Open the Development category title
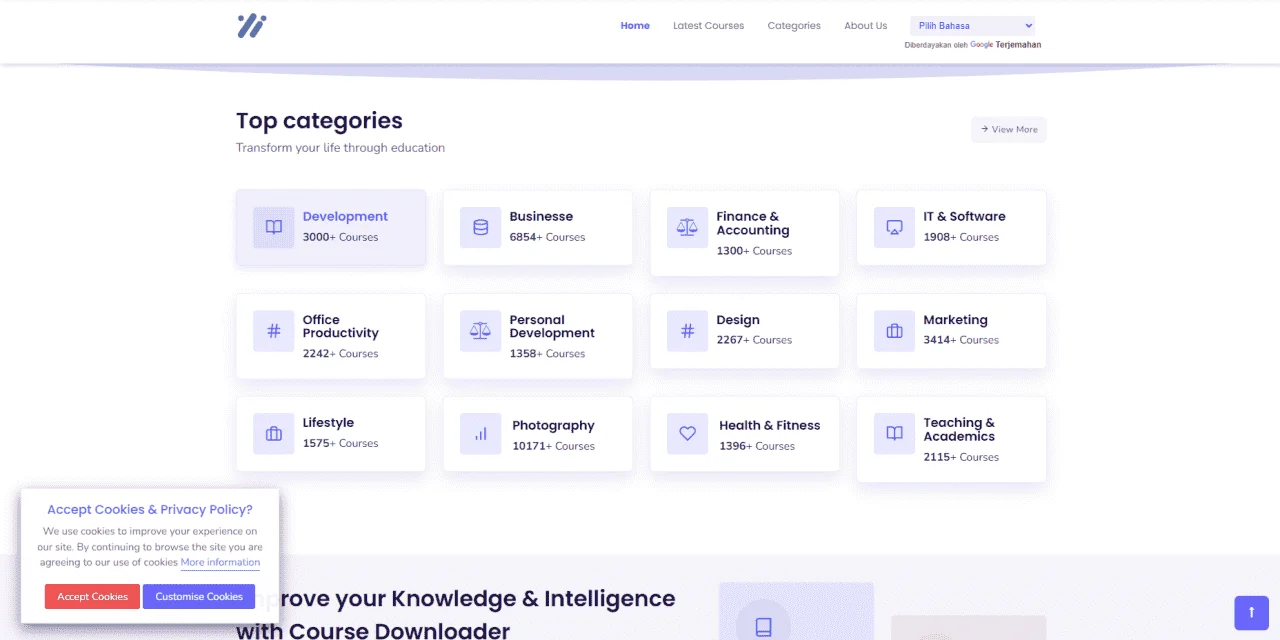1280x640 pixels. tap(345, 216)
